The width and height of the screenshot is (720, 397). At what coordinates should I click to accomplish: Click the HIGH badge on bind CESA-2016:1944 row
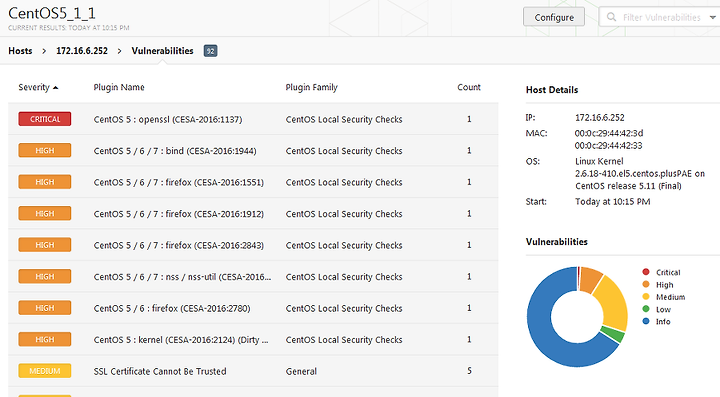(x=45, y=151)
